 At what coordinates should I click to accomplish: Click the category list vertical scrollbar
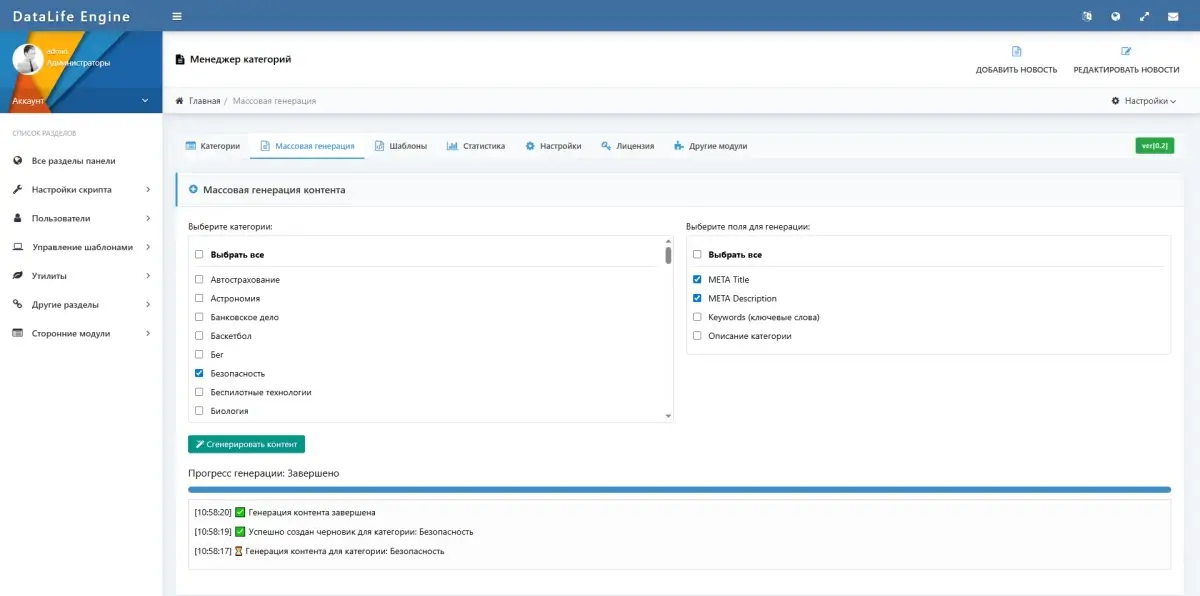668,255
